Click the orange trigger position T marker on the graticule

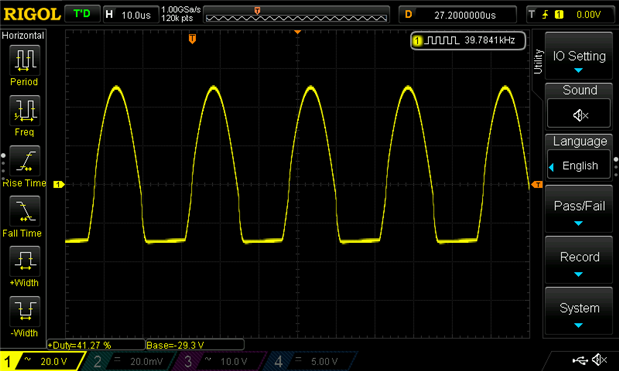192,39
